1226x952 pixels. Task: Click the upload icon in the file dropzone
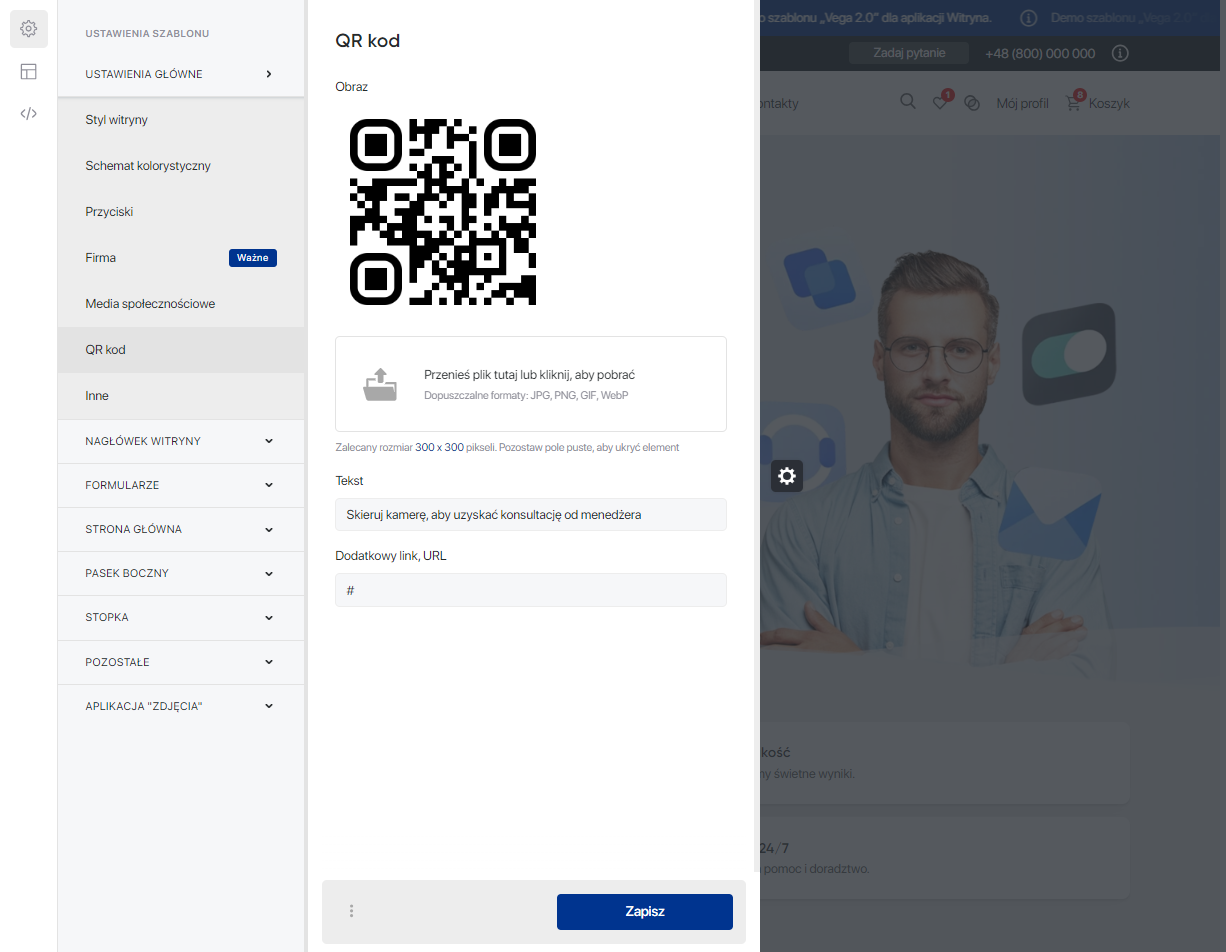tap(381, 383)
